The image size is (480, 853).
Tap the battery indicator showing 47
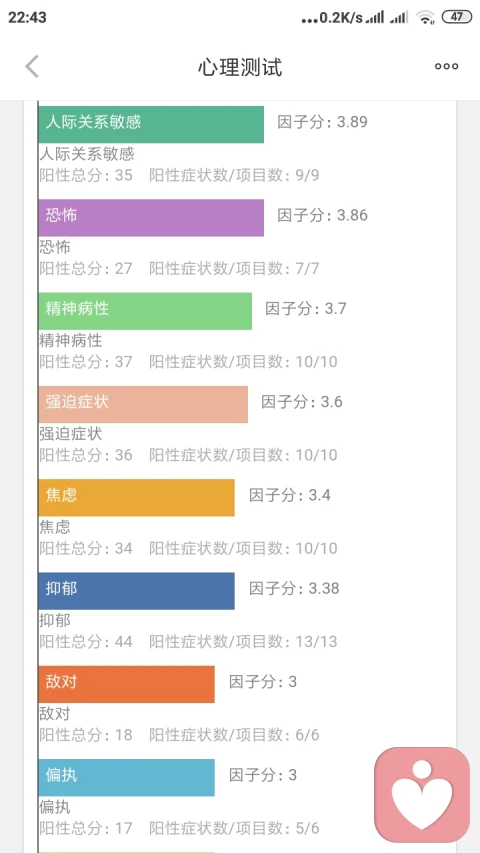pos(457,17)
